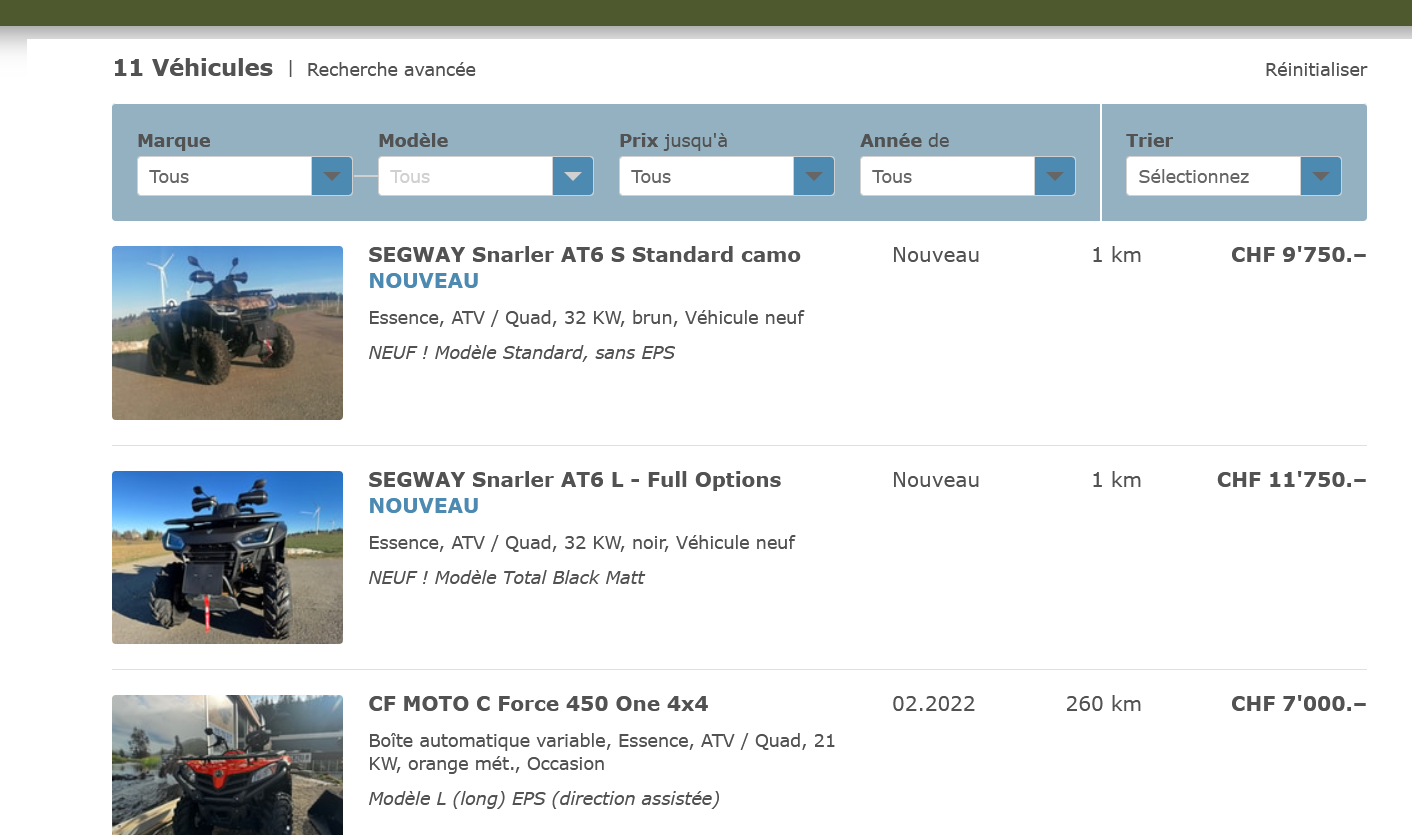This screenshot has height=835, width=1412.
Task: Click the Marque dropdown arrow button
Action: 332,176
